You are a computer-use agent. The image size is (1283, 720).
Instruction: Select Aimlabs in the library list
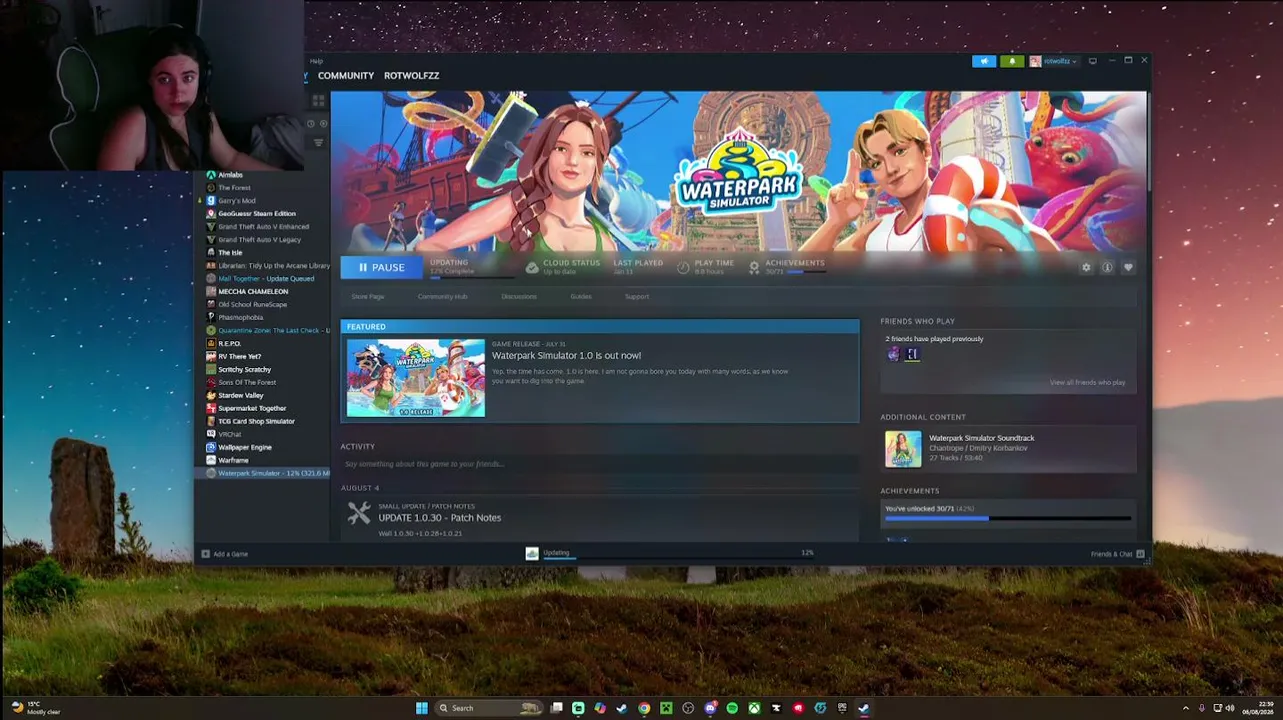click(262, 174)
